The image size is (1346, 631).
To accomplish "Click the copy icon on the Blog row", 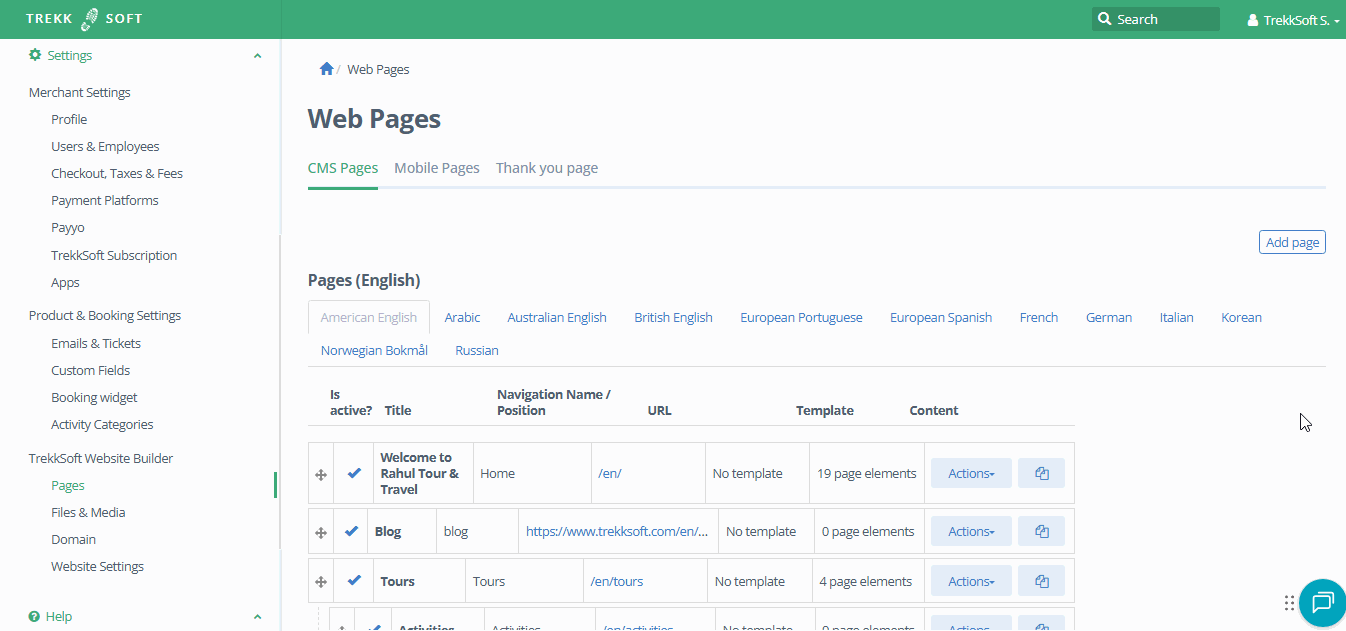I will 1041,530.
